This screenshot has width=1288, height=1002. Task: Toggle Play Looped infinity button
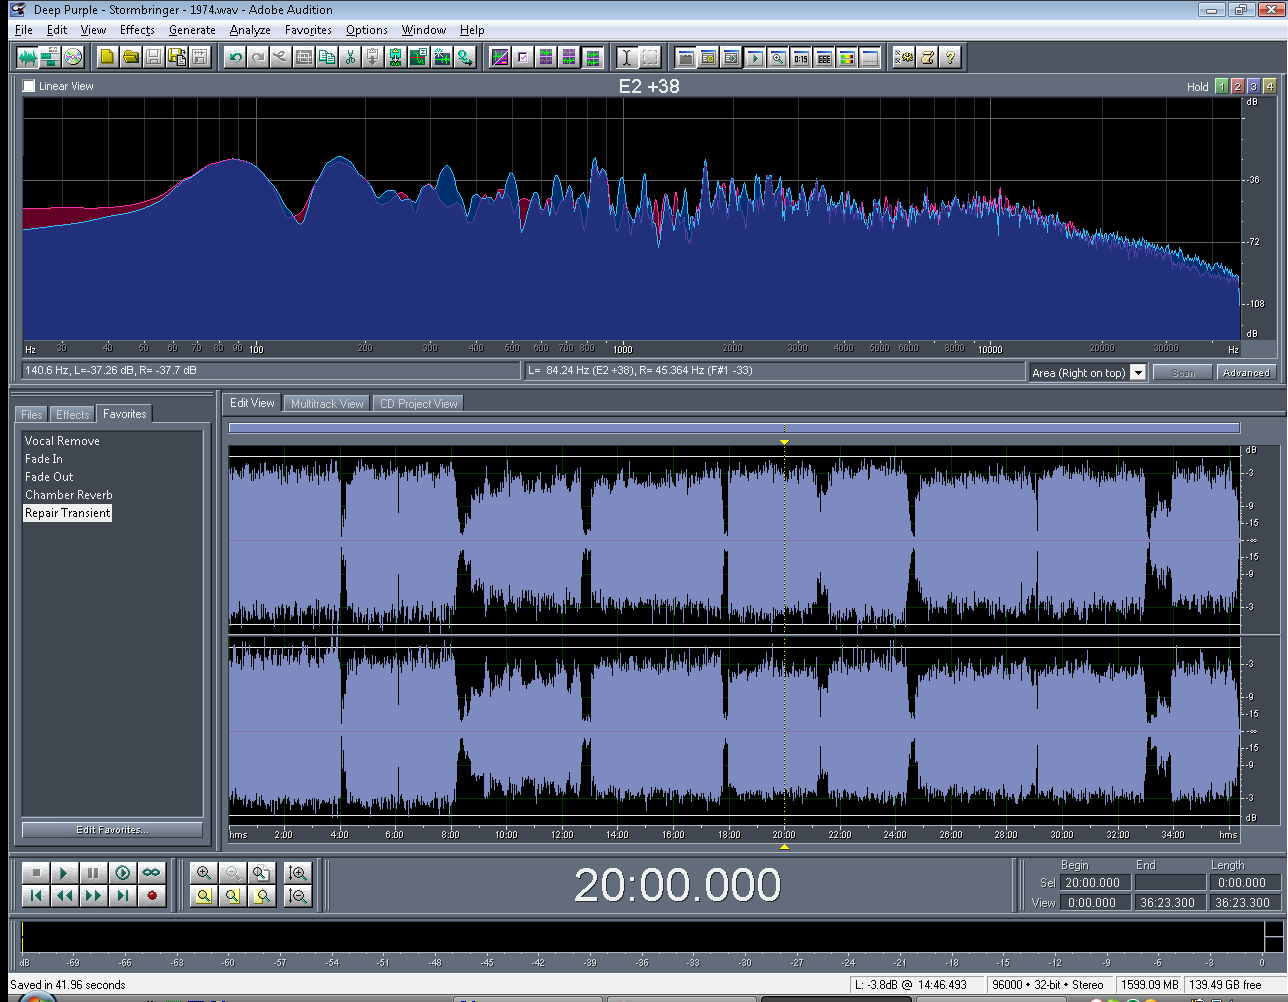[151, 873]
